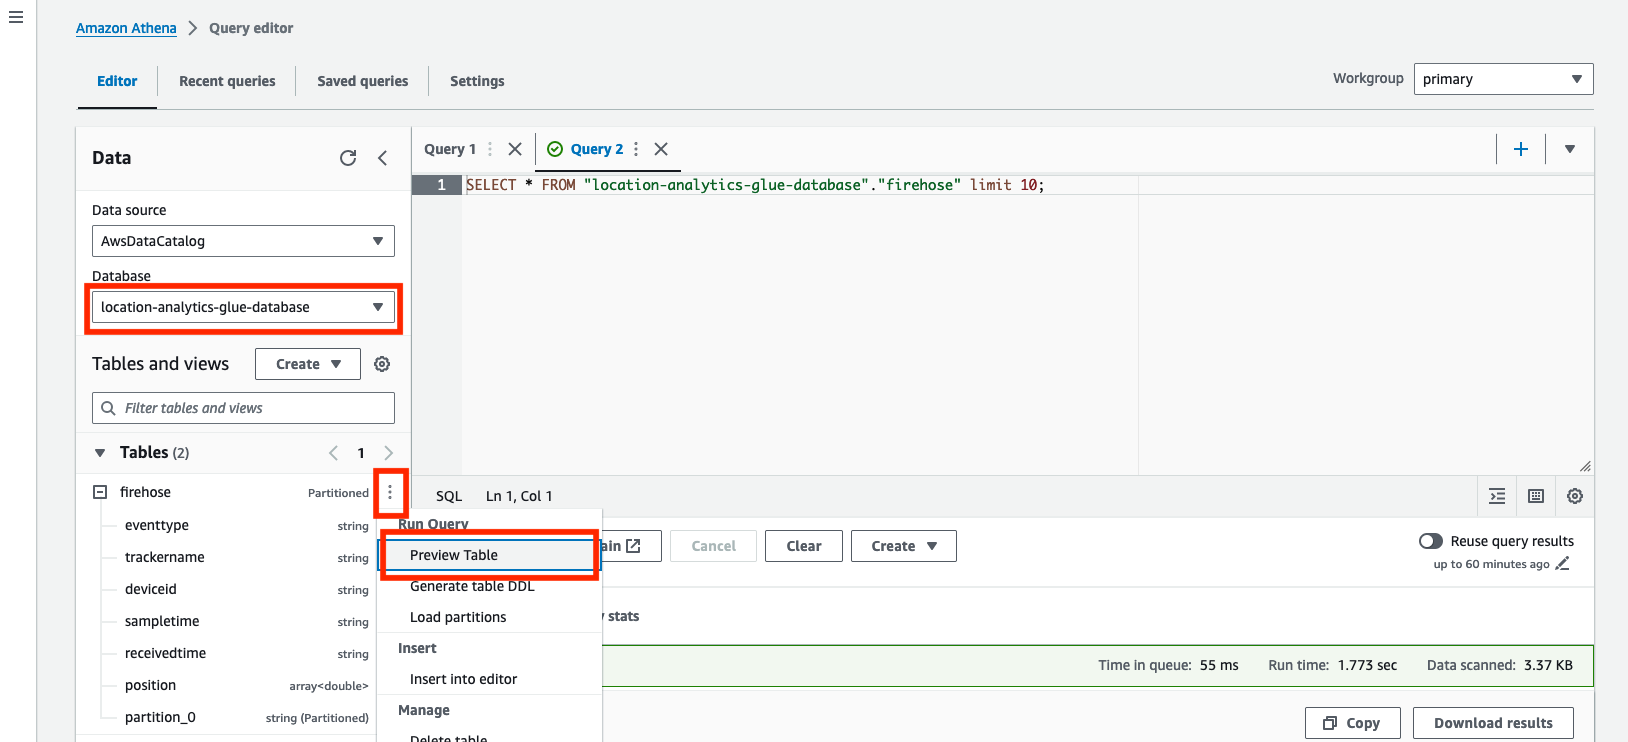1628x742 pixels.
Task: Switch to the Recent queries tab
Action: tap(227, 81)
